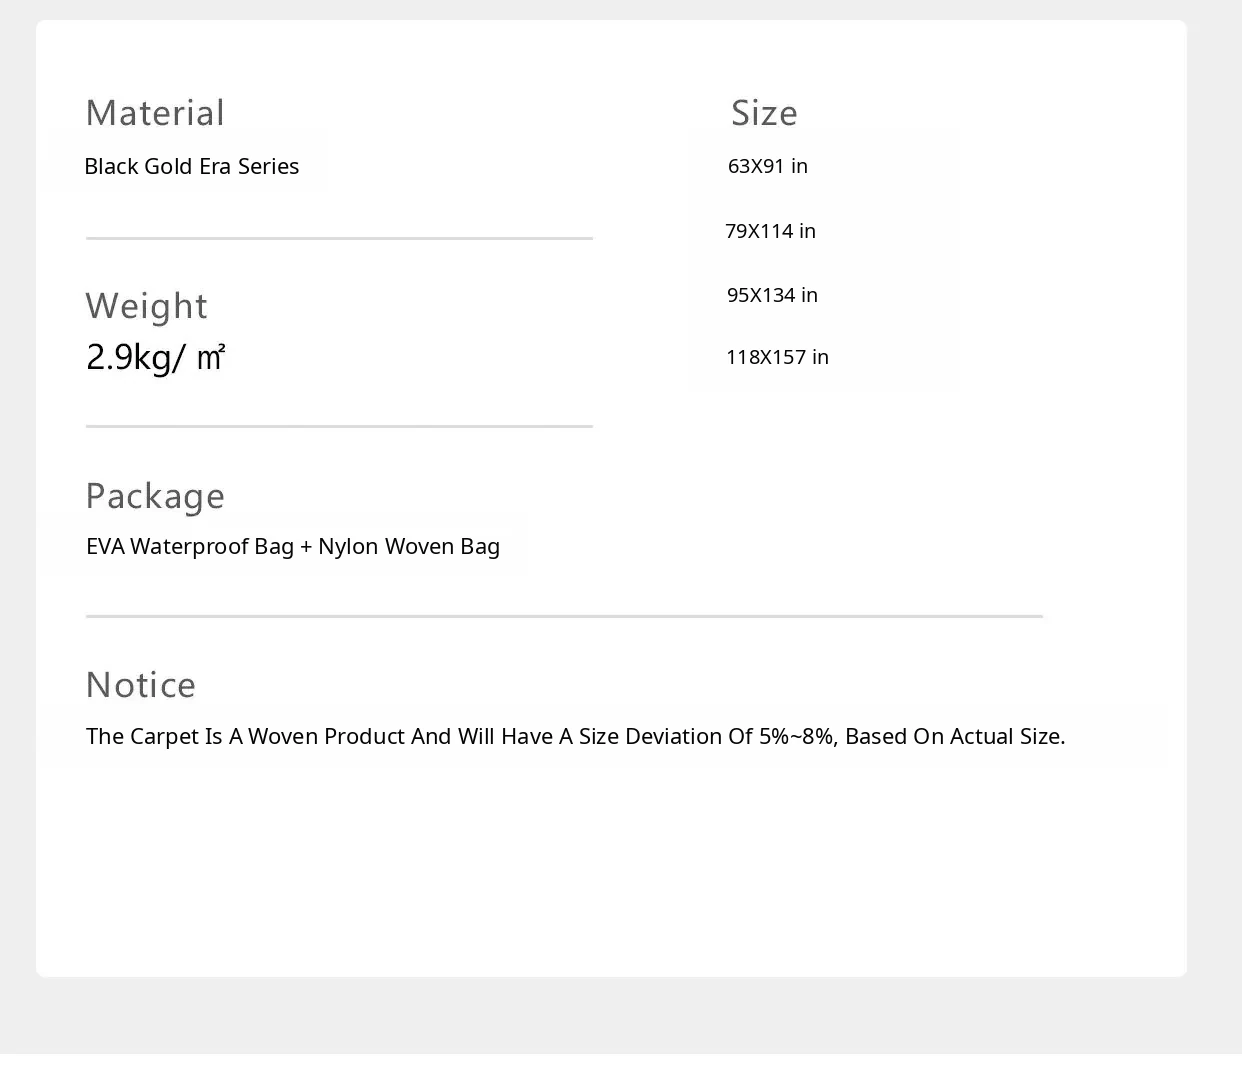Choose the 63X91 in size

[x=767, y=166]
